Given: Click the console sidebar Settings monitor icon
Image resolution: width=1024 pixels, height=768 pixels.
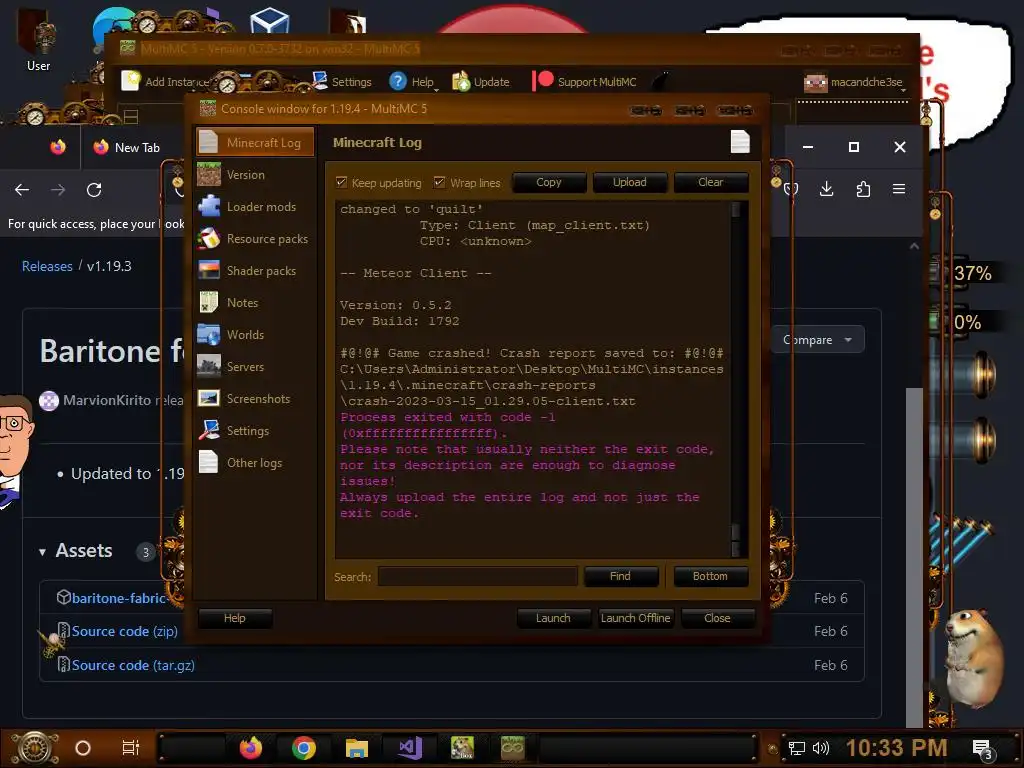Looking at the screenshot, I should (209, 430).
